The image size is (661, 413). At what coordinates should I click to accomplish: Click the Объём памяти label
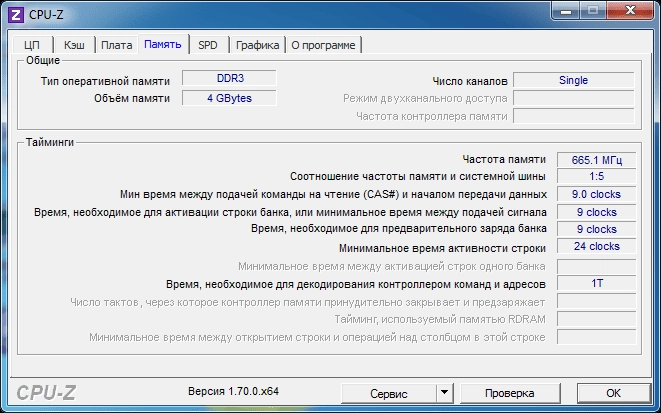(132, 98)
